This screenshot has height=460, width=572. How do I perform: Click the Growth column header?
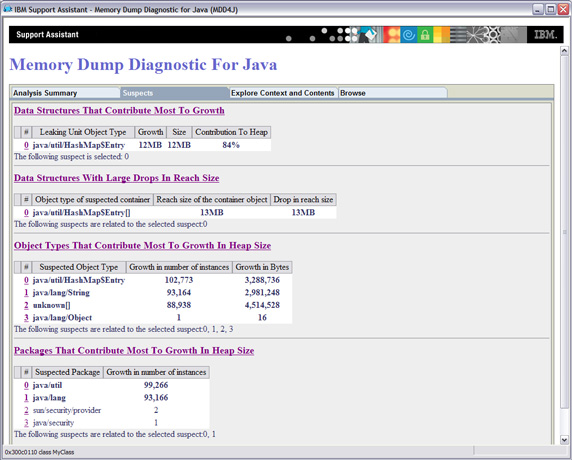click(151, 132)
